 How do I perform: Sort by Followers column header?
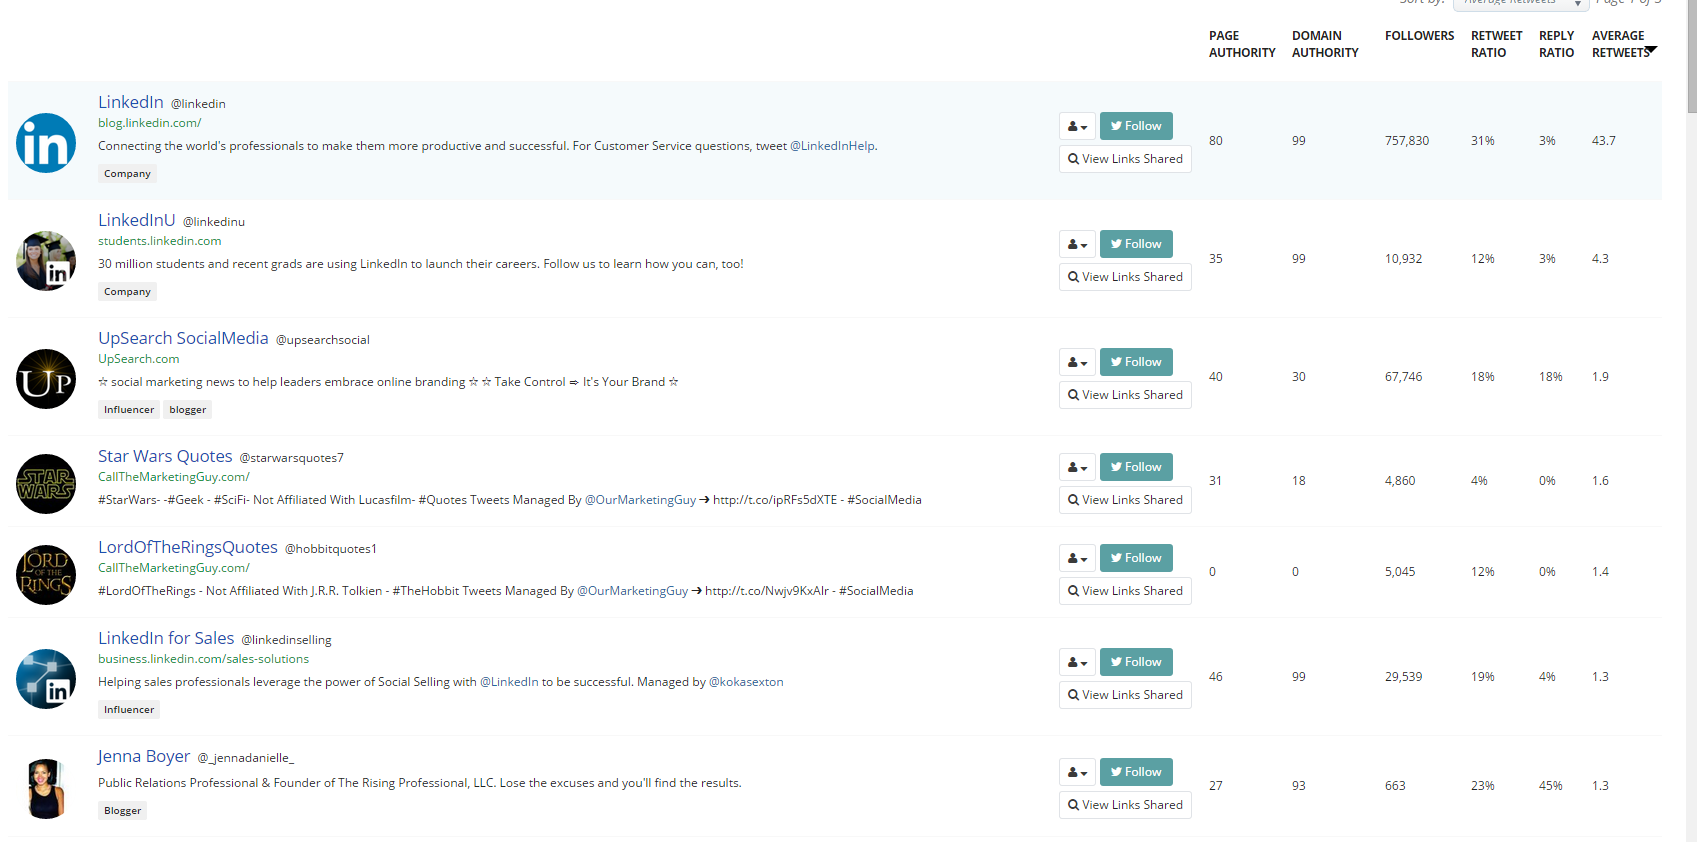point(1420,36)
